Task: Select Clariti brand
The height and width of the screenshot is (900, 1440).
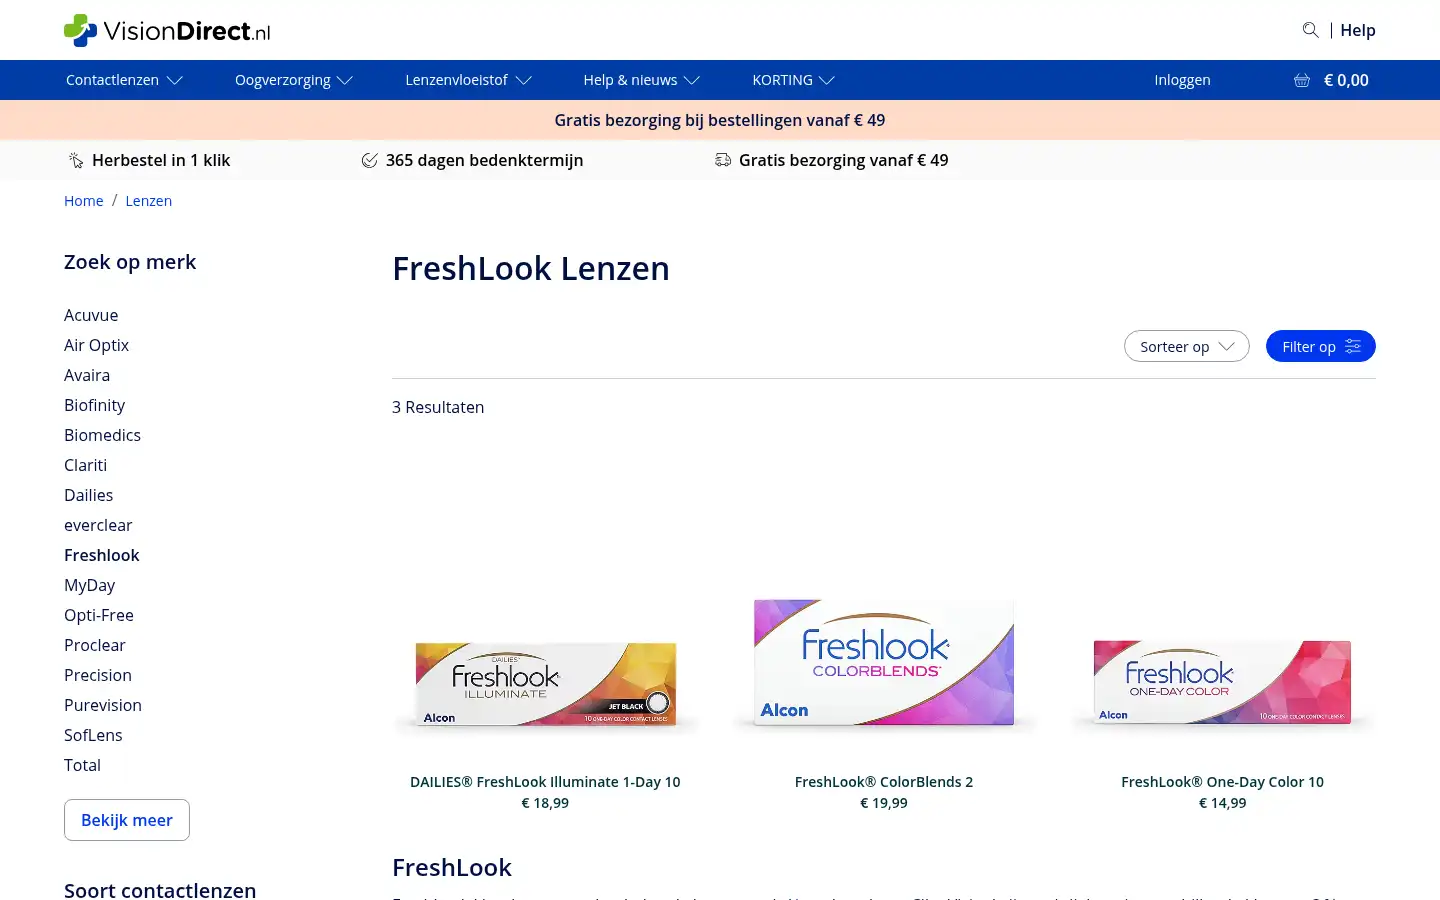Action: tap(85, 465)
